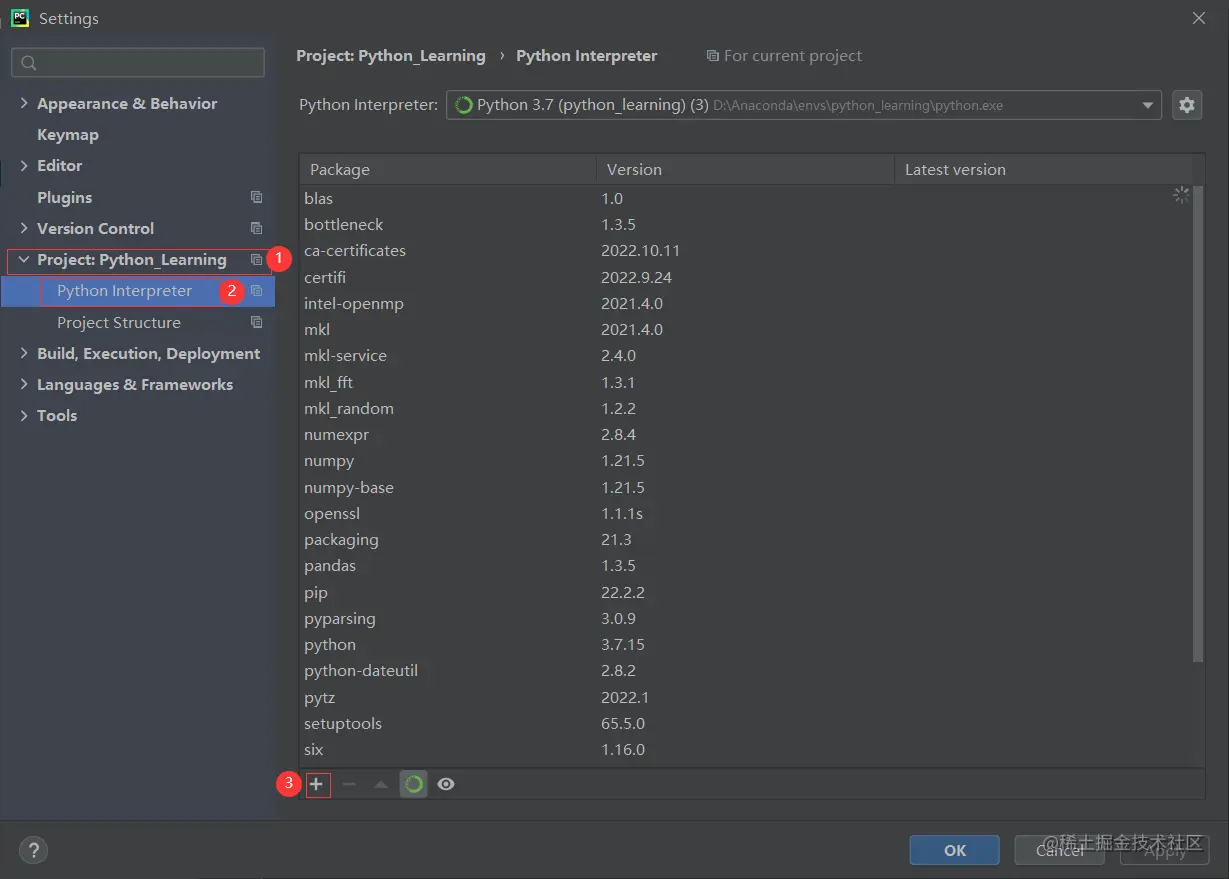Toggle the Use Conda package manager icon

(414, 784)
